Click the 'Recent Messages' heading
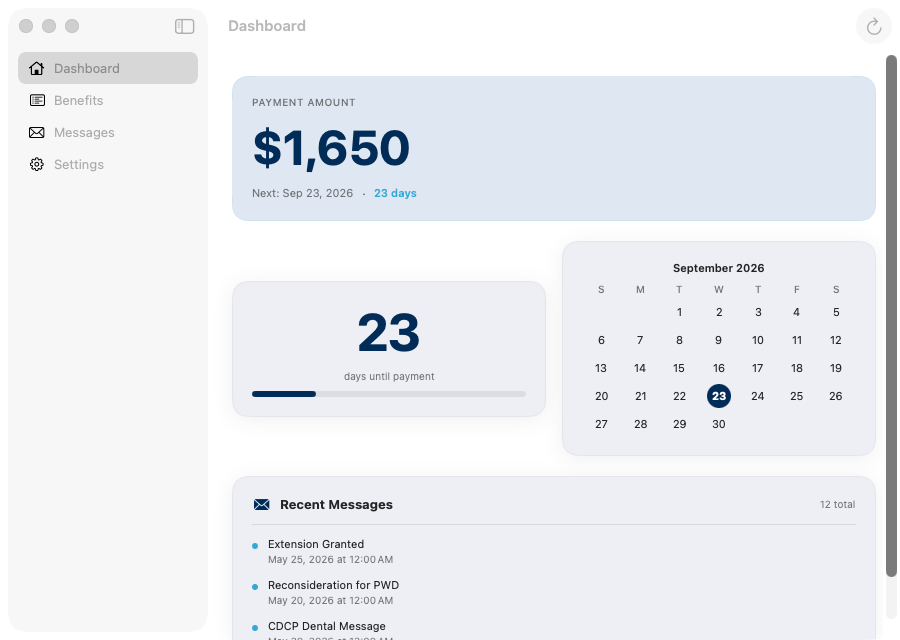This screenshot has width=900, height=640. click(336, 505)
